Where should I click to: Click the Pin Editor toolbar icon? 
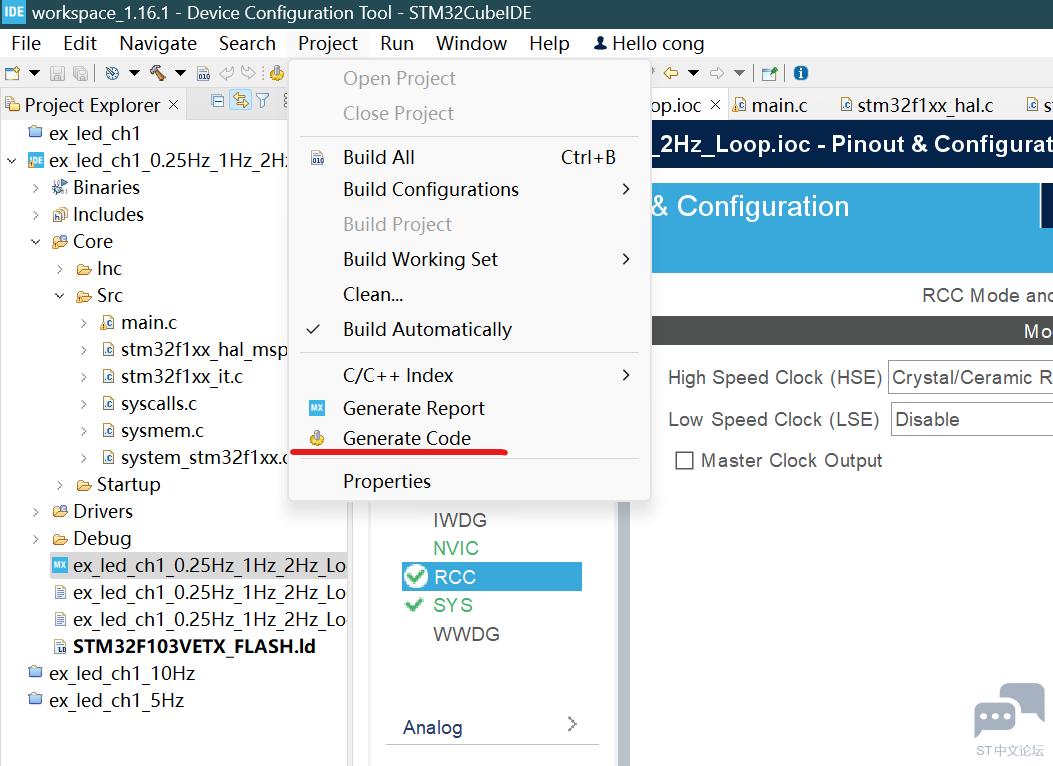point(770,73)
